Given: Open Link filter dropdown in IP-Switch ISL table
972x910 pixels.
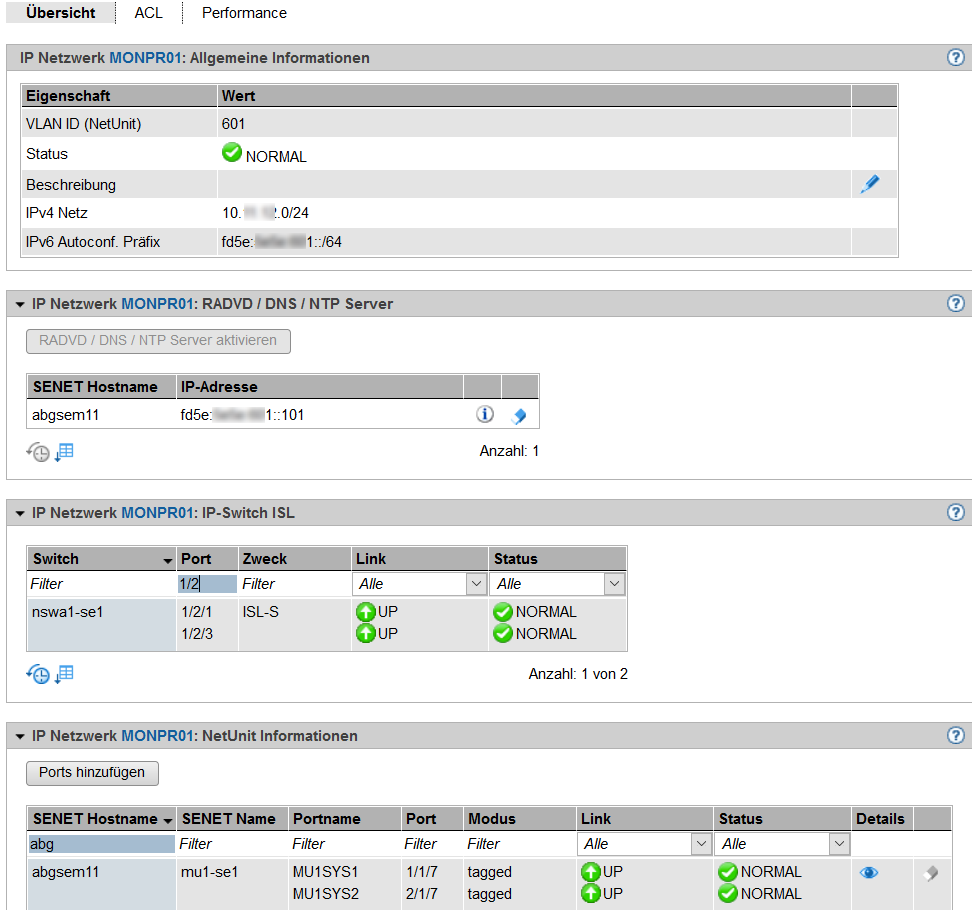Looking at the screenshot, I should coord(475,584).
